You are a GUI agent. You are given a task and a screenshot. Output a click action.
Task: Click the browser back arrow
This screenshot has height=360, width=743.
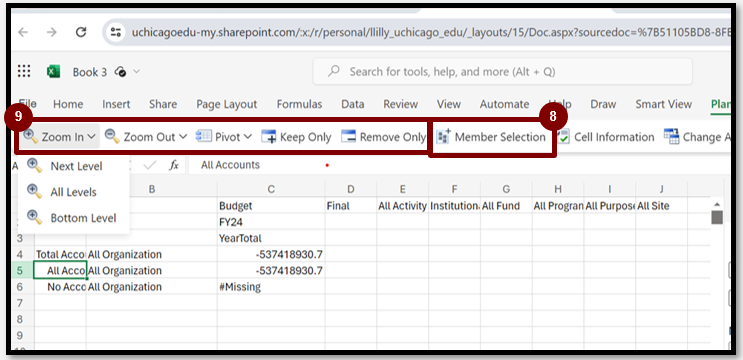point(23,32)
